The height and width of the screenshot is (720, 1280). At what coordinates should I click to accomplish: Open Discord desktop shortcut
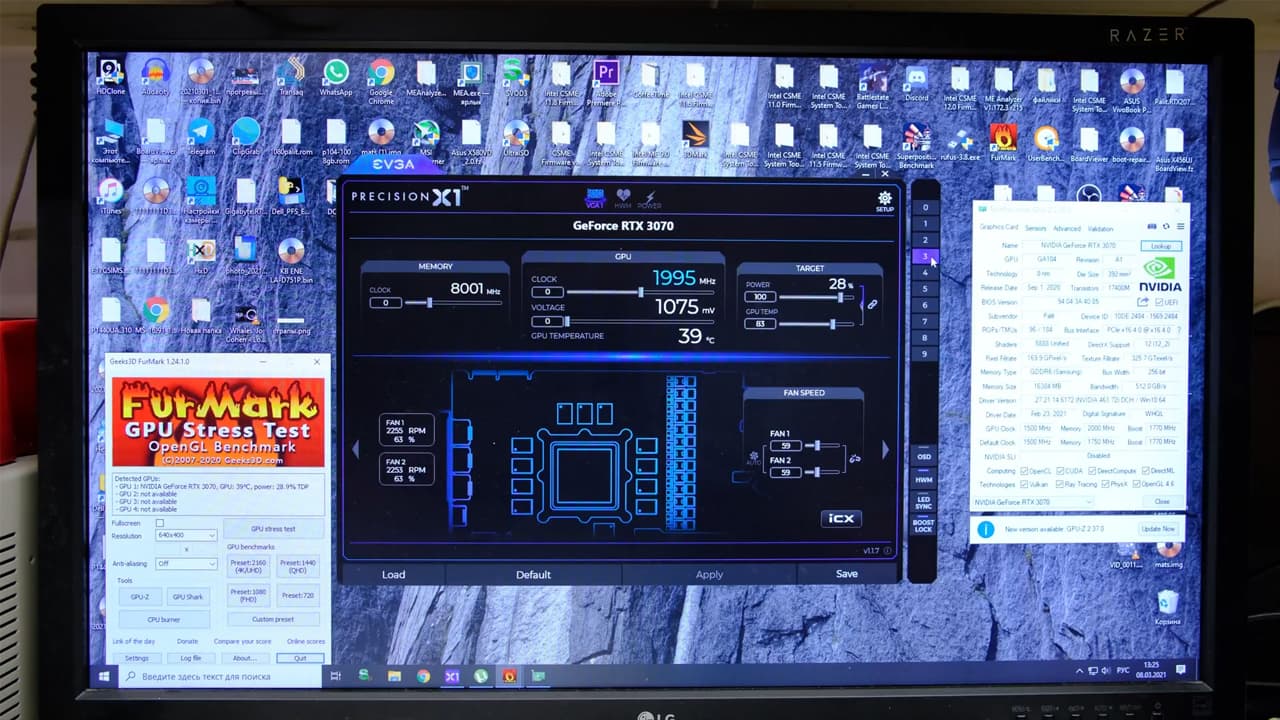(x=916, y=83)
